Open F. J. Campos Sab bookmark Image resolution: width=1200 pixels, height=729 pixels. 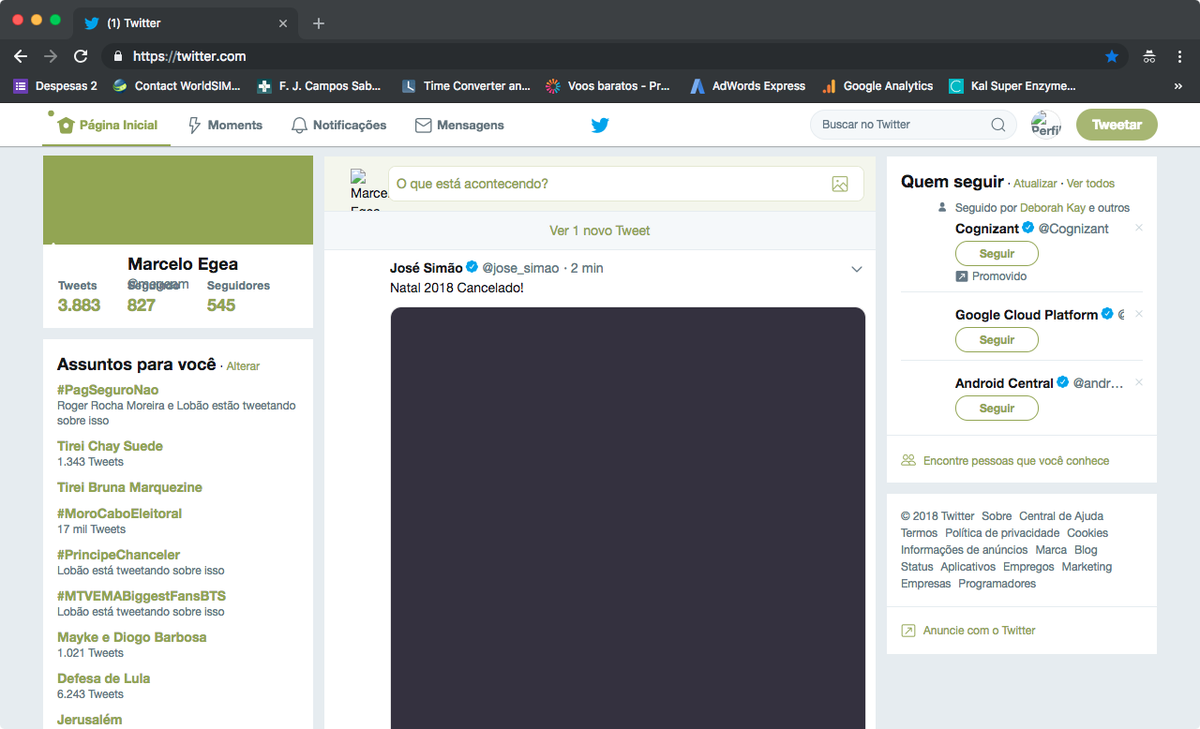(x=319, y=86)
